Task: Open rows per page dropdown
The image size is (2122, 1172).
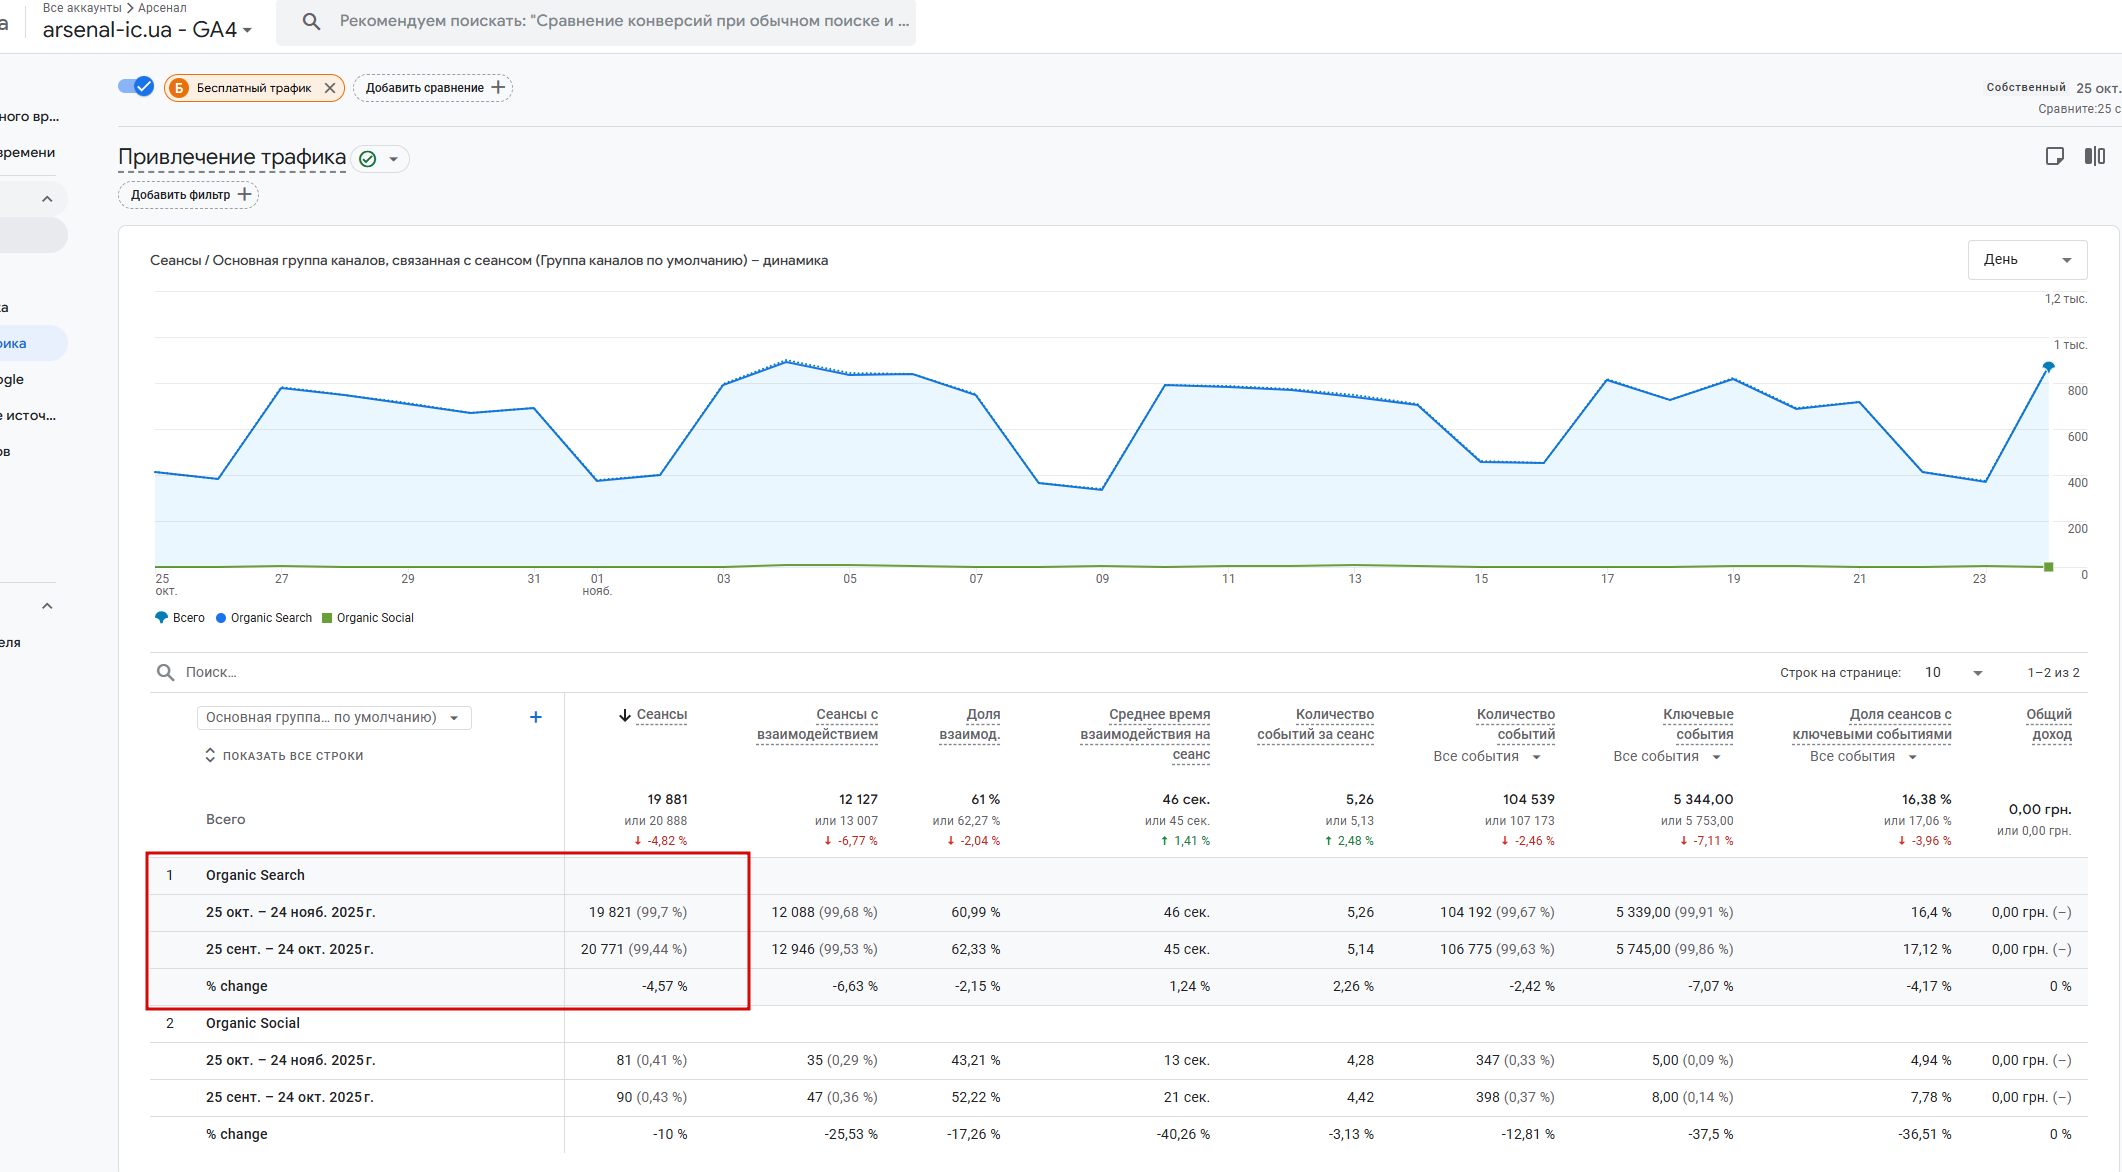Action: tap(1953, 673)
